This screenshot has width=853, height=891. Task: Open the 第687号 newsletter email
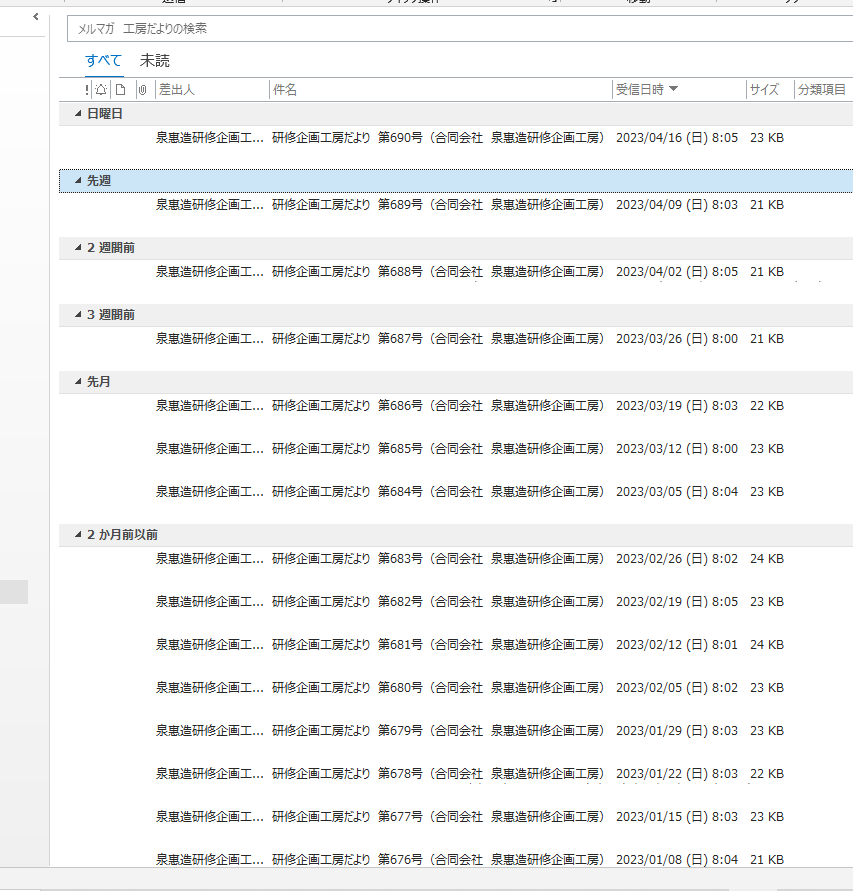pyautogui.click(x=456, y=339)
